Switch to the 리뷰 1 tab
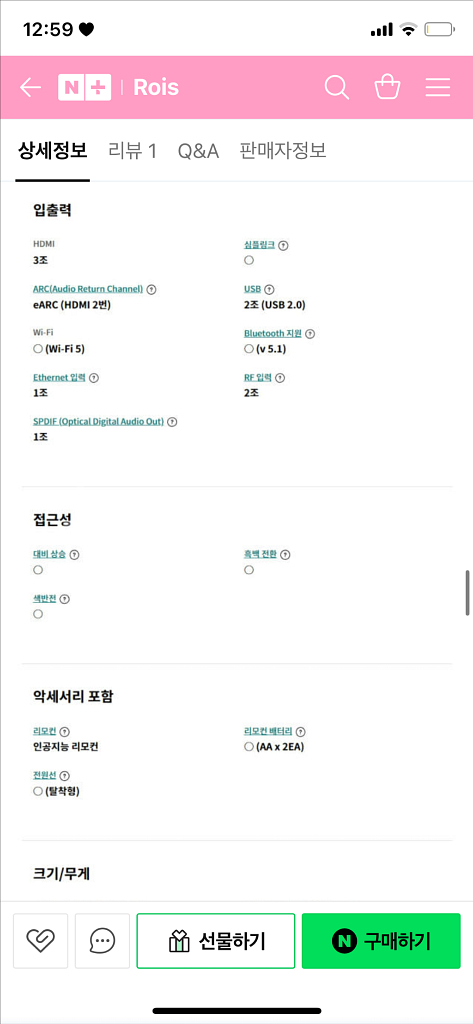Screen dimensions: 473x1024 [x=133, y=151]
